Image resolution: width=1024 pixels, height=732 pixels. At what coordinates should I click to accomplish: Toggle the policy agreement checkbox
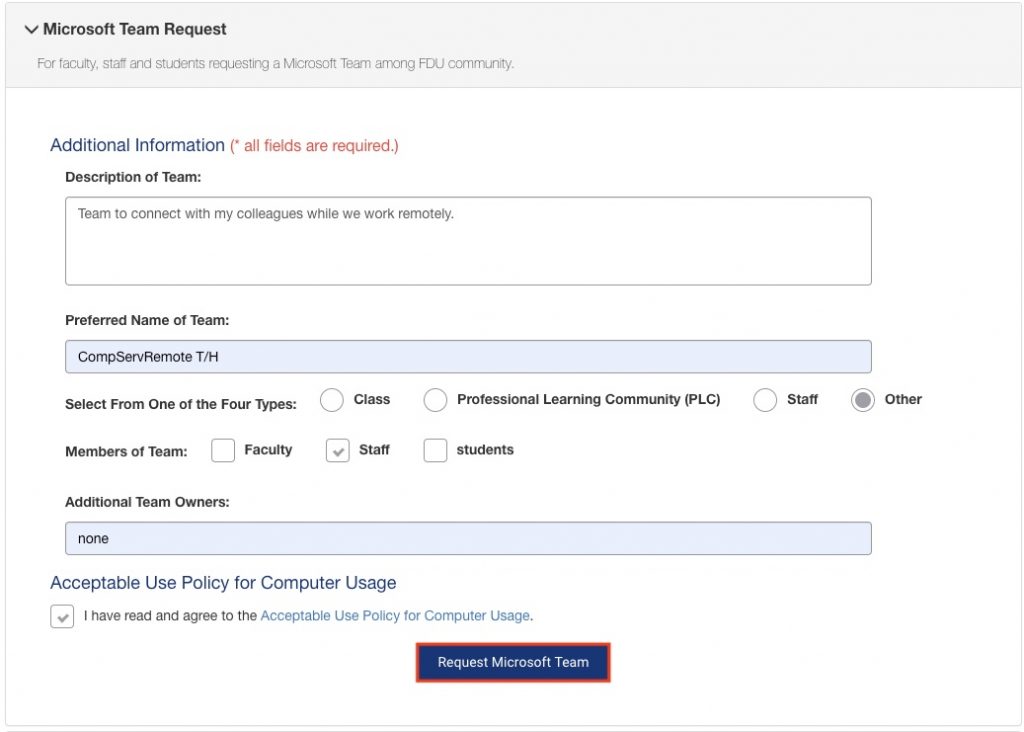[62, 616]
